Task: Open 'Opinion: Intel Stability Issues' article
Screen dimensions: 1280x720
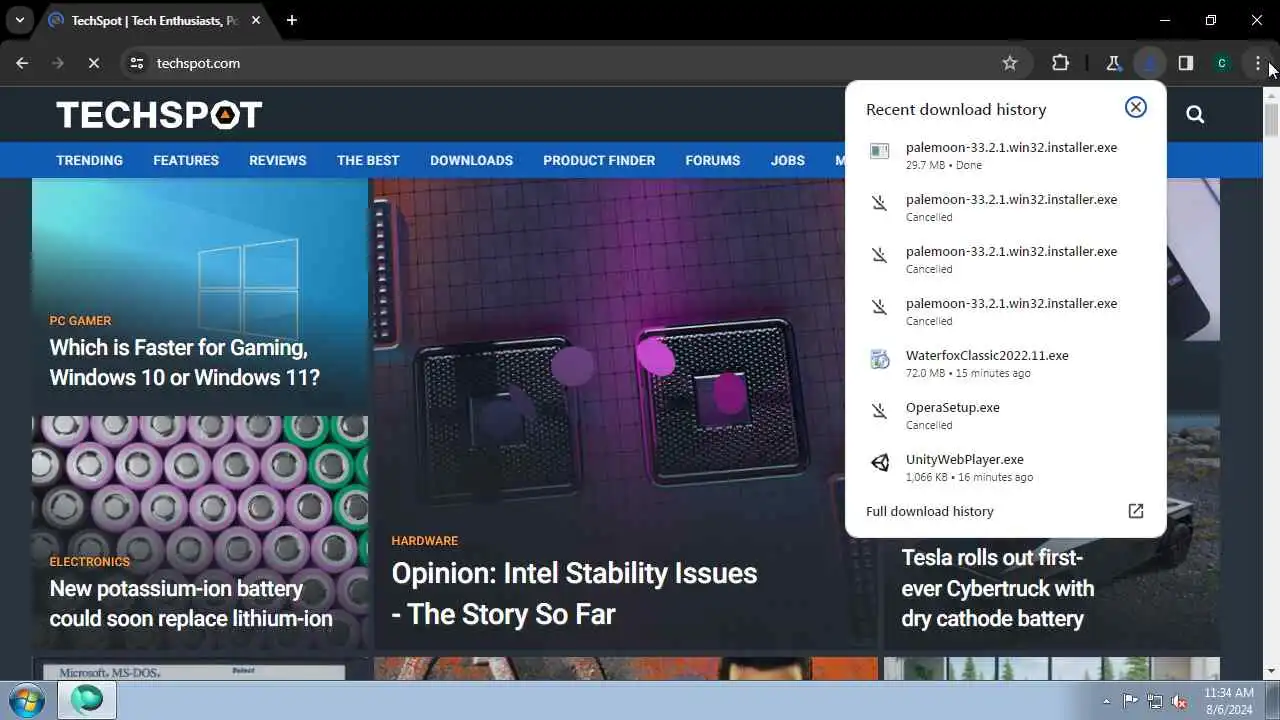Action: click(574, 593)
